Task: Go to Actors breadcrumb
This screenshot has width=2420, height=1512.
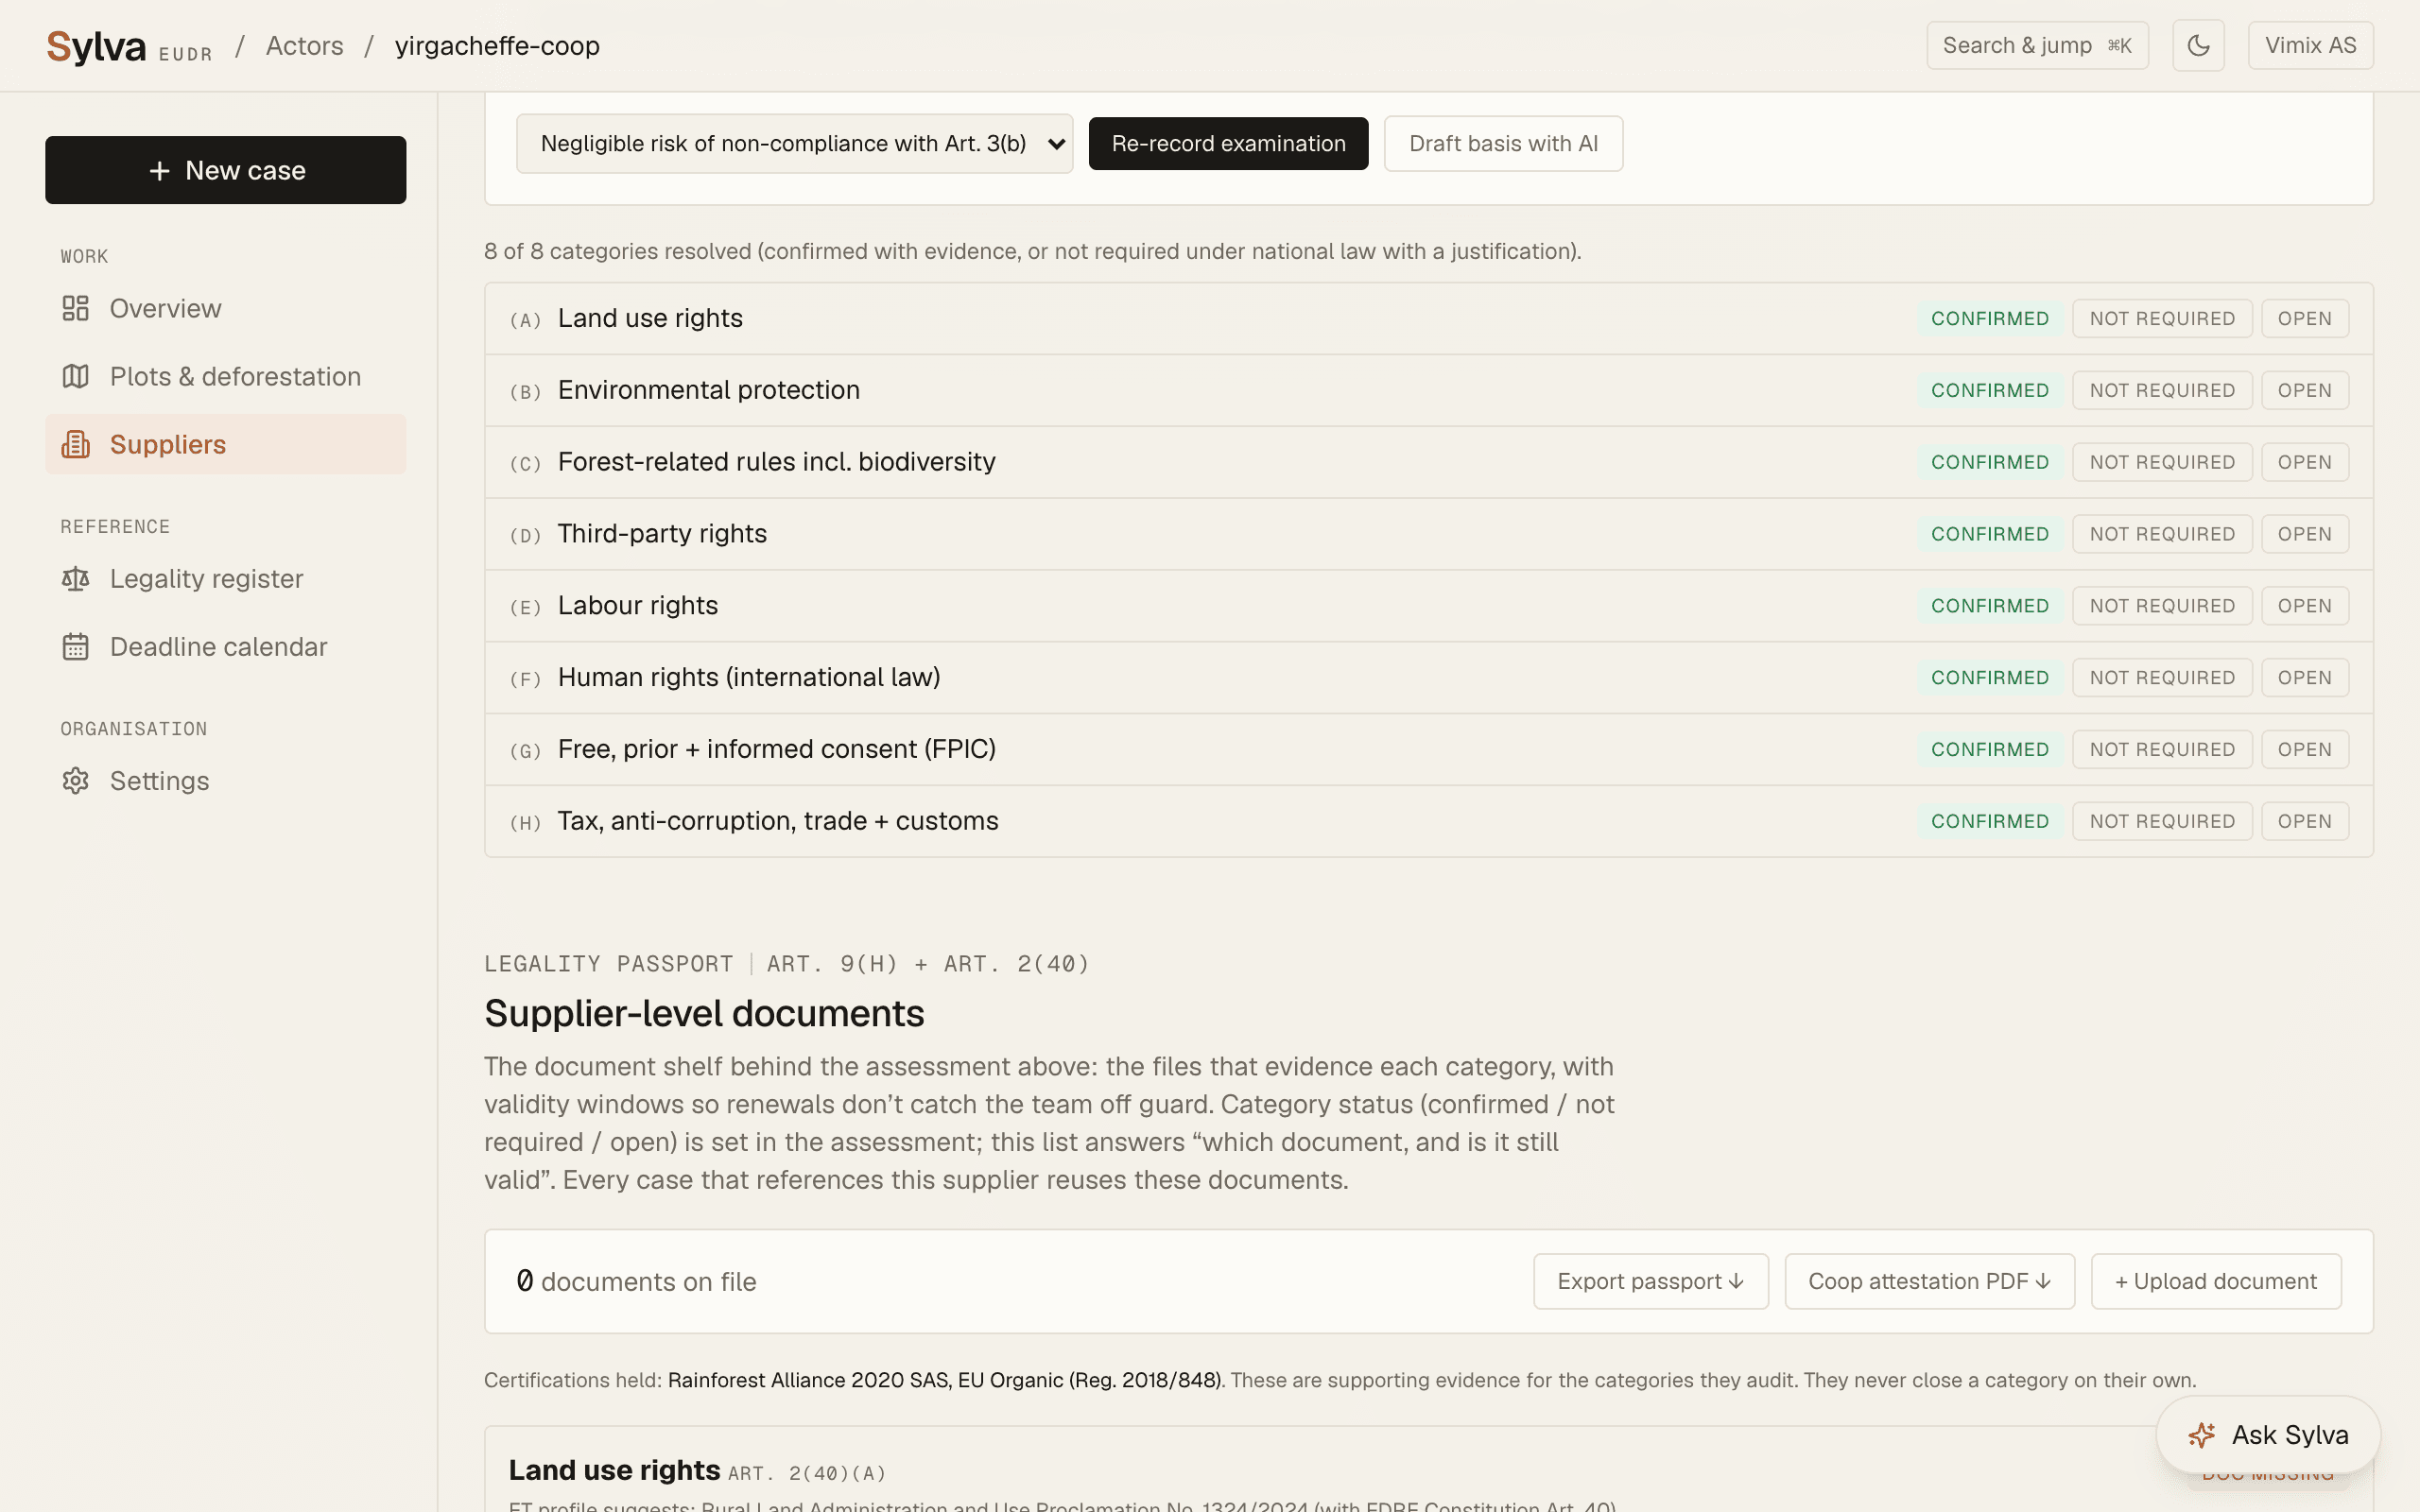Action: coord(304,46)
